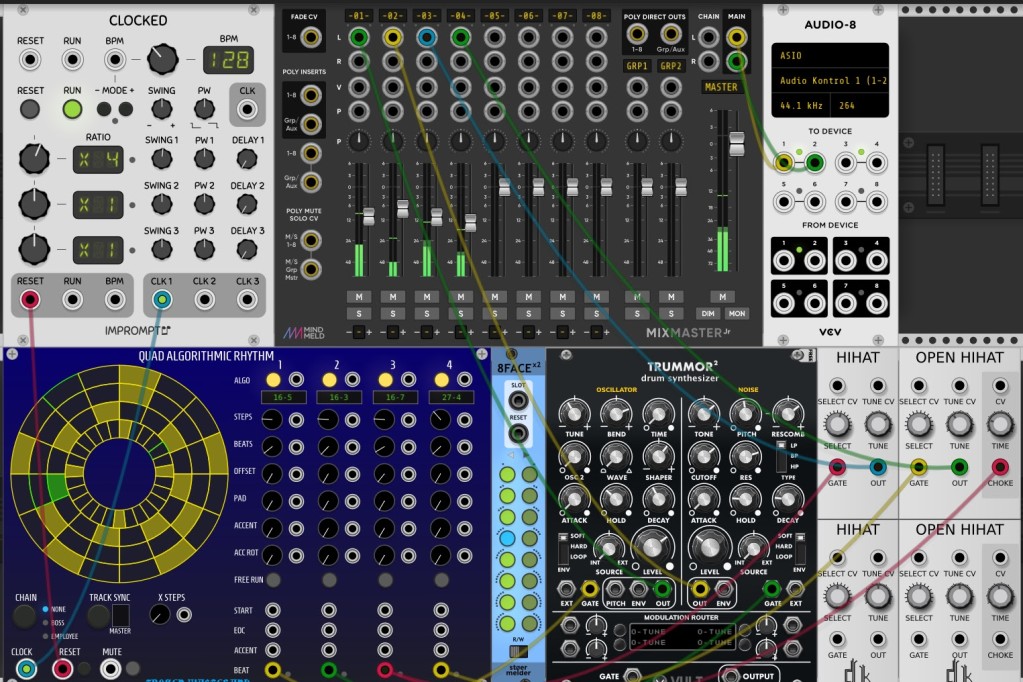This screenshot has width=1023, height=682.
Task: Solo mixer channel 03
Action: coord(427,314)
